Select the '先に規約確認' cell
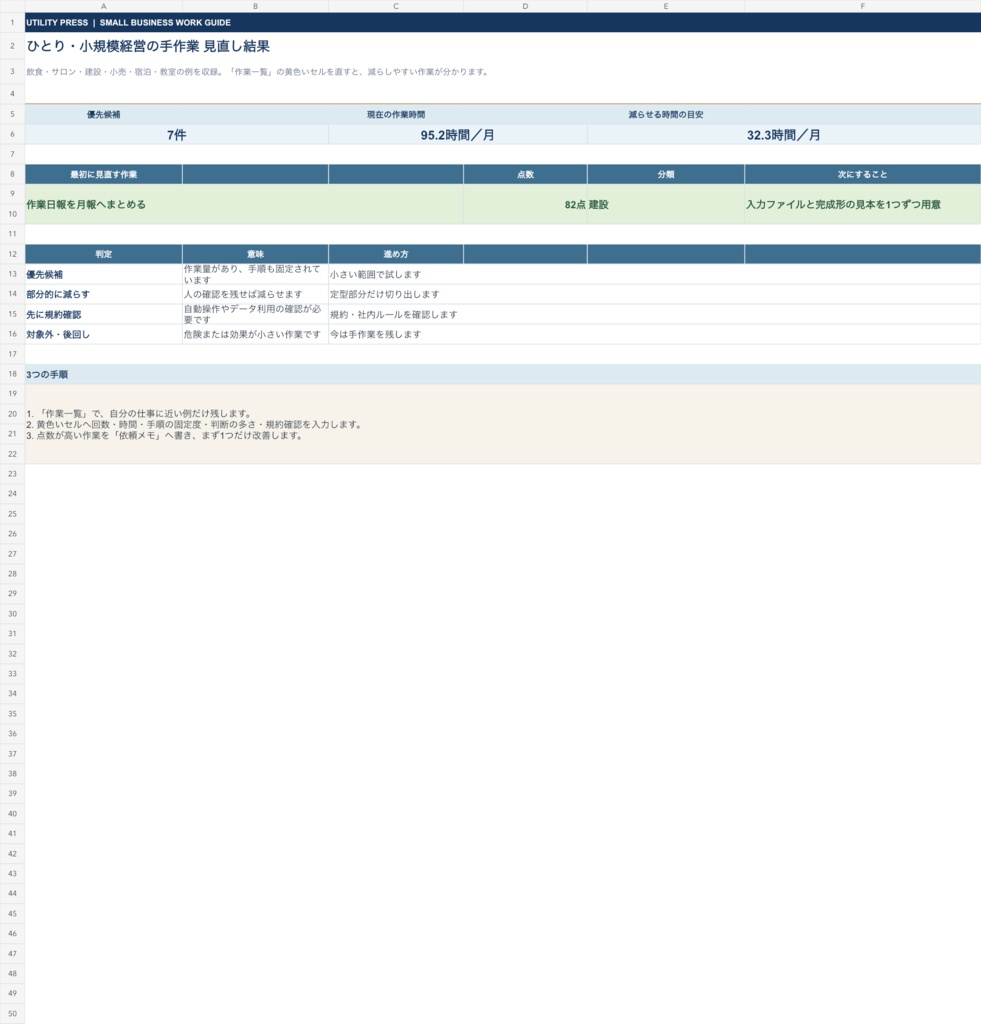Image resolution: width=981 pixels, height=1024 pixels. 103,314
